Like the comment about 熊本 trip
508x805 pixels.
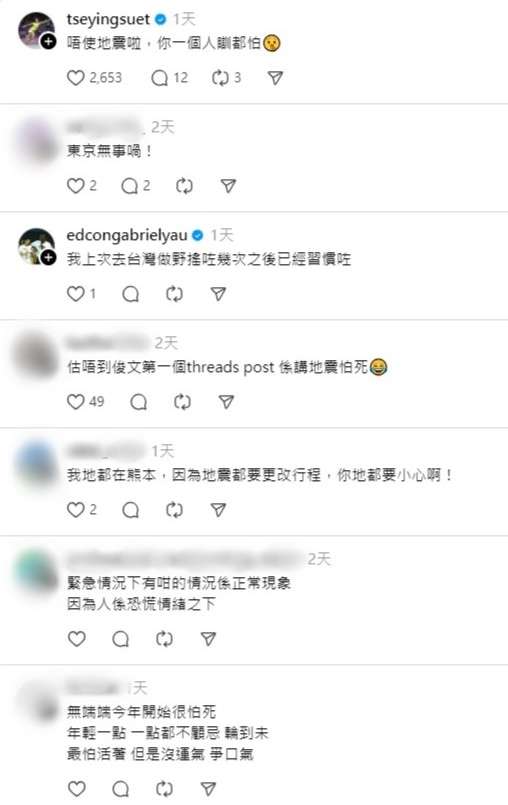point(76,510)
